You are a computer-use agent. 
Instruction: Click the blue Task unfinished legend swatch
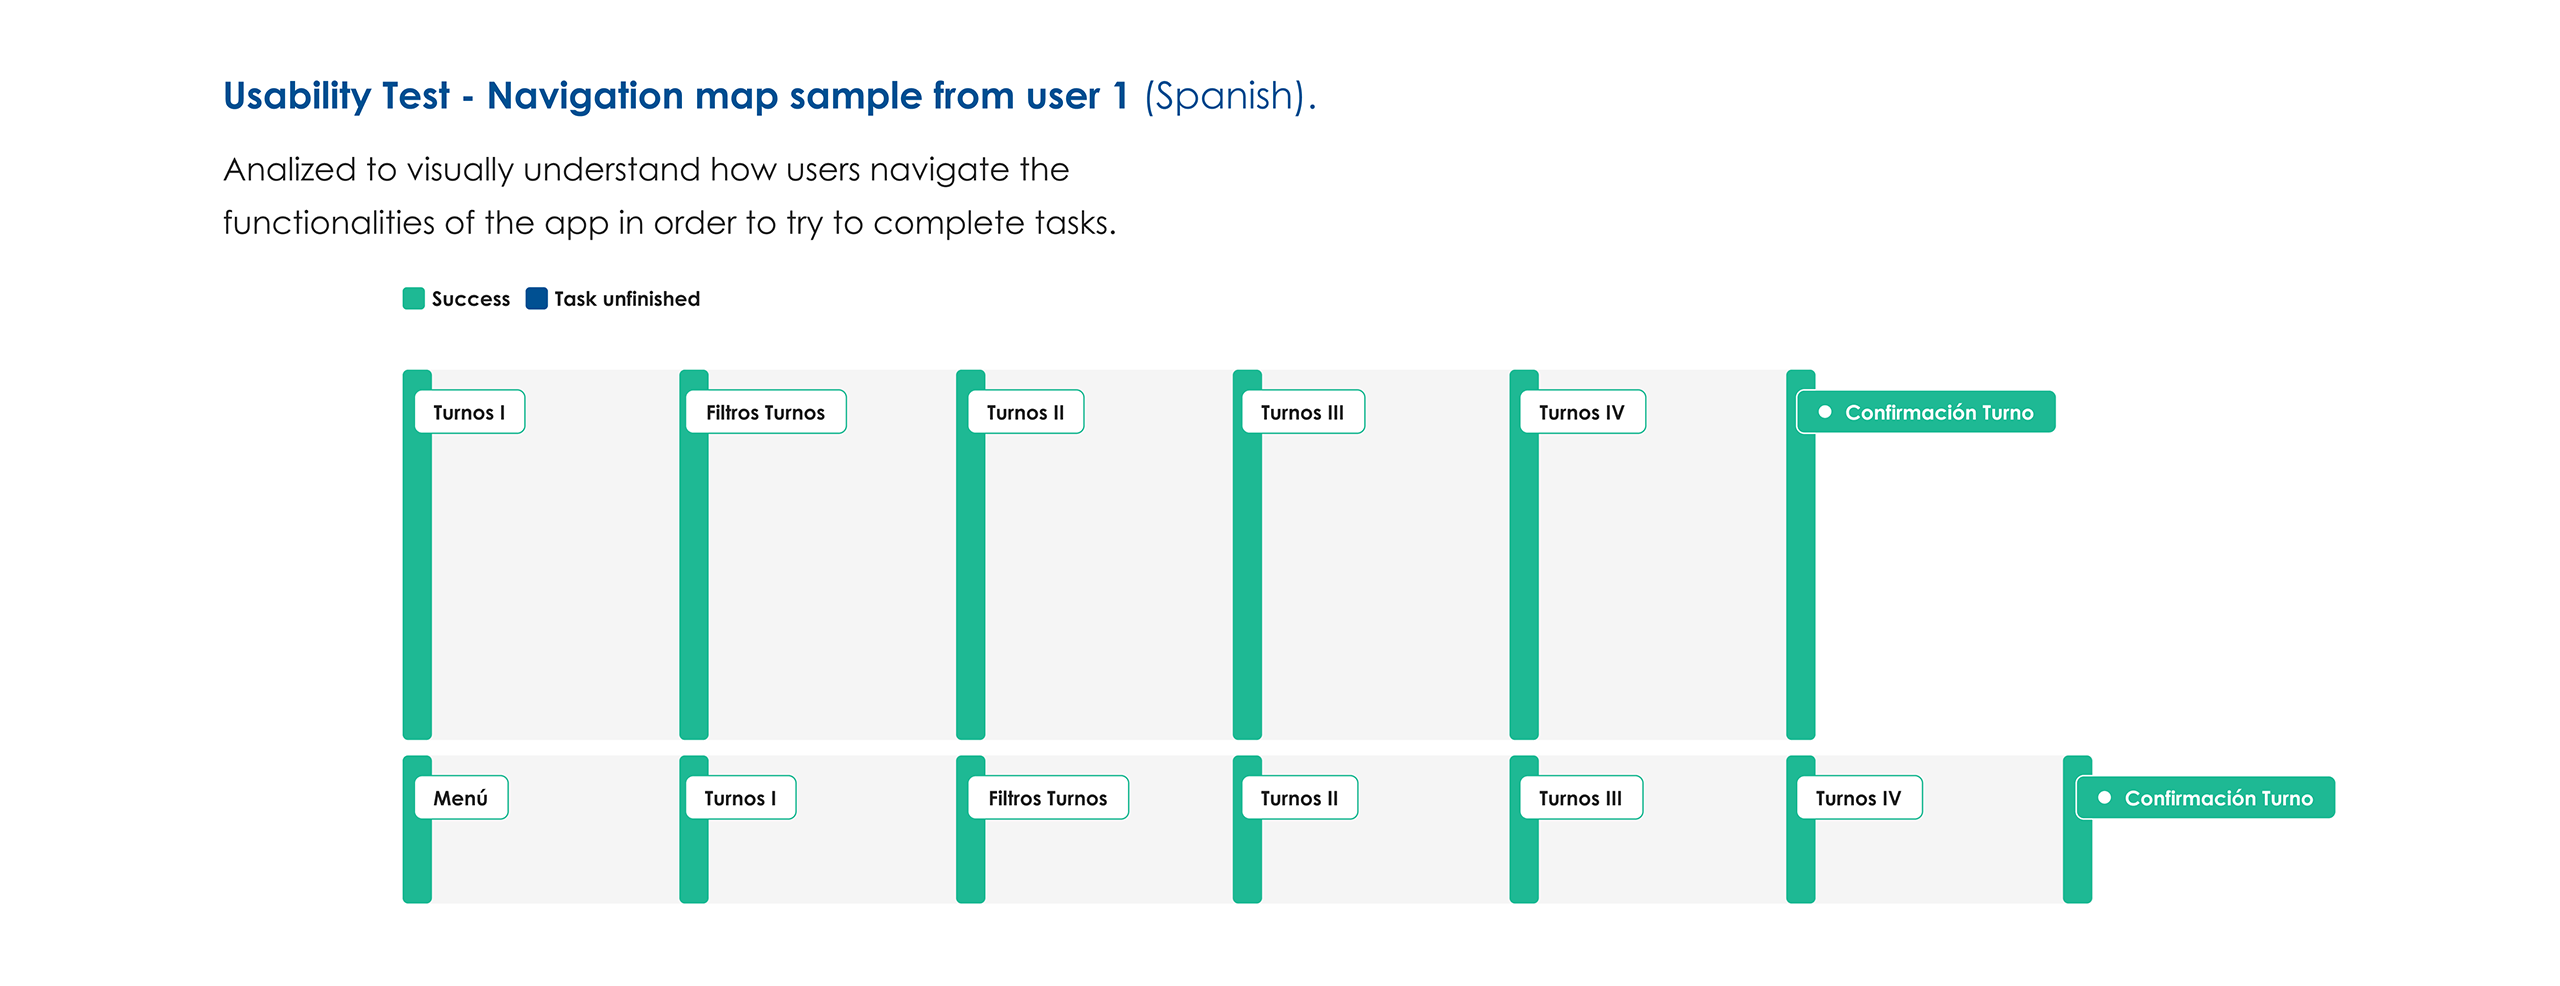click(x=536, y=298)
